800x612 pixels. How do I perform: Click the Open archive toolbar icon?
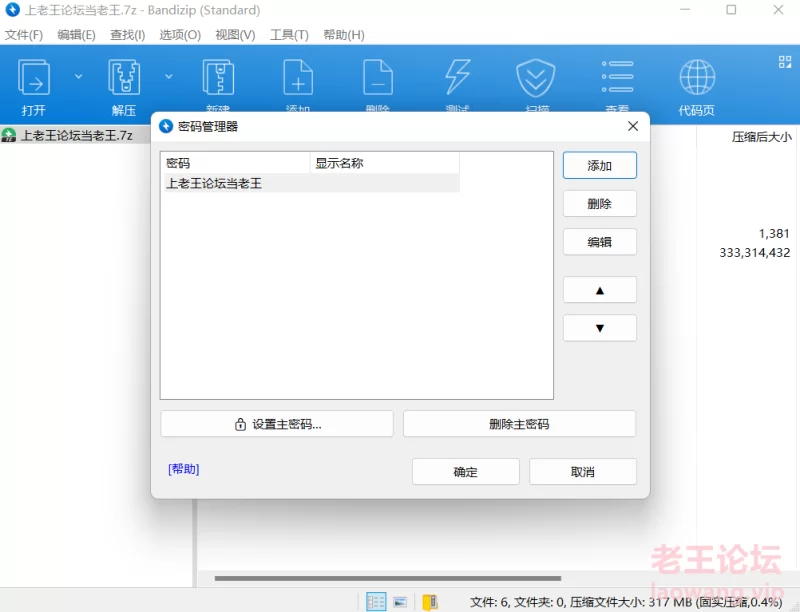pyautogui.click(x=34, y=77)
